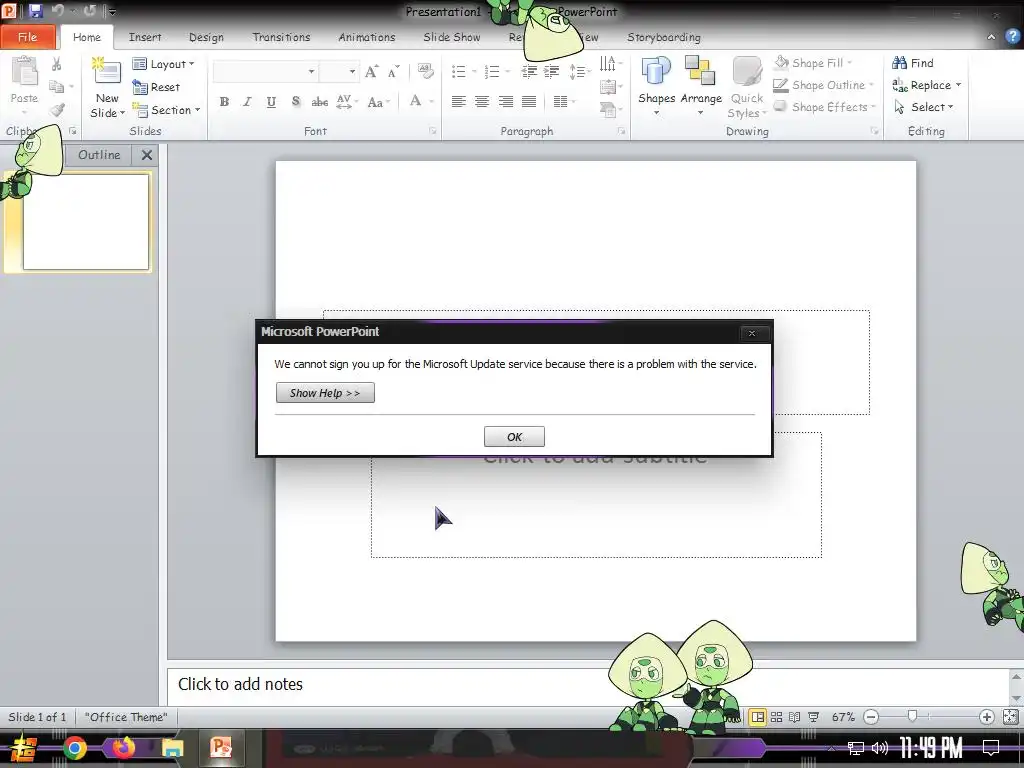Toggle Underline formatting
Viewport: 1024px width, 768px height.
(x=271, y=102)
